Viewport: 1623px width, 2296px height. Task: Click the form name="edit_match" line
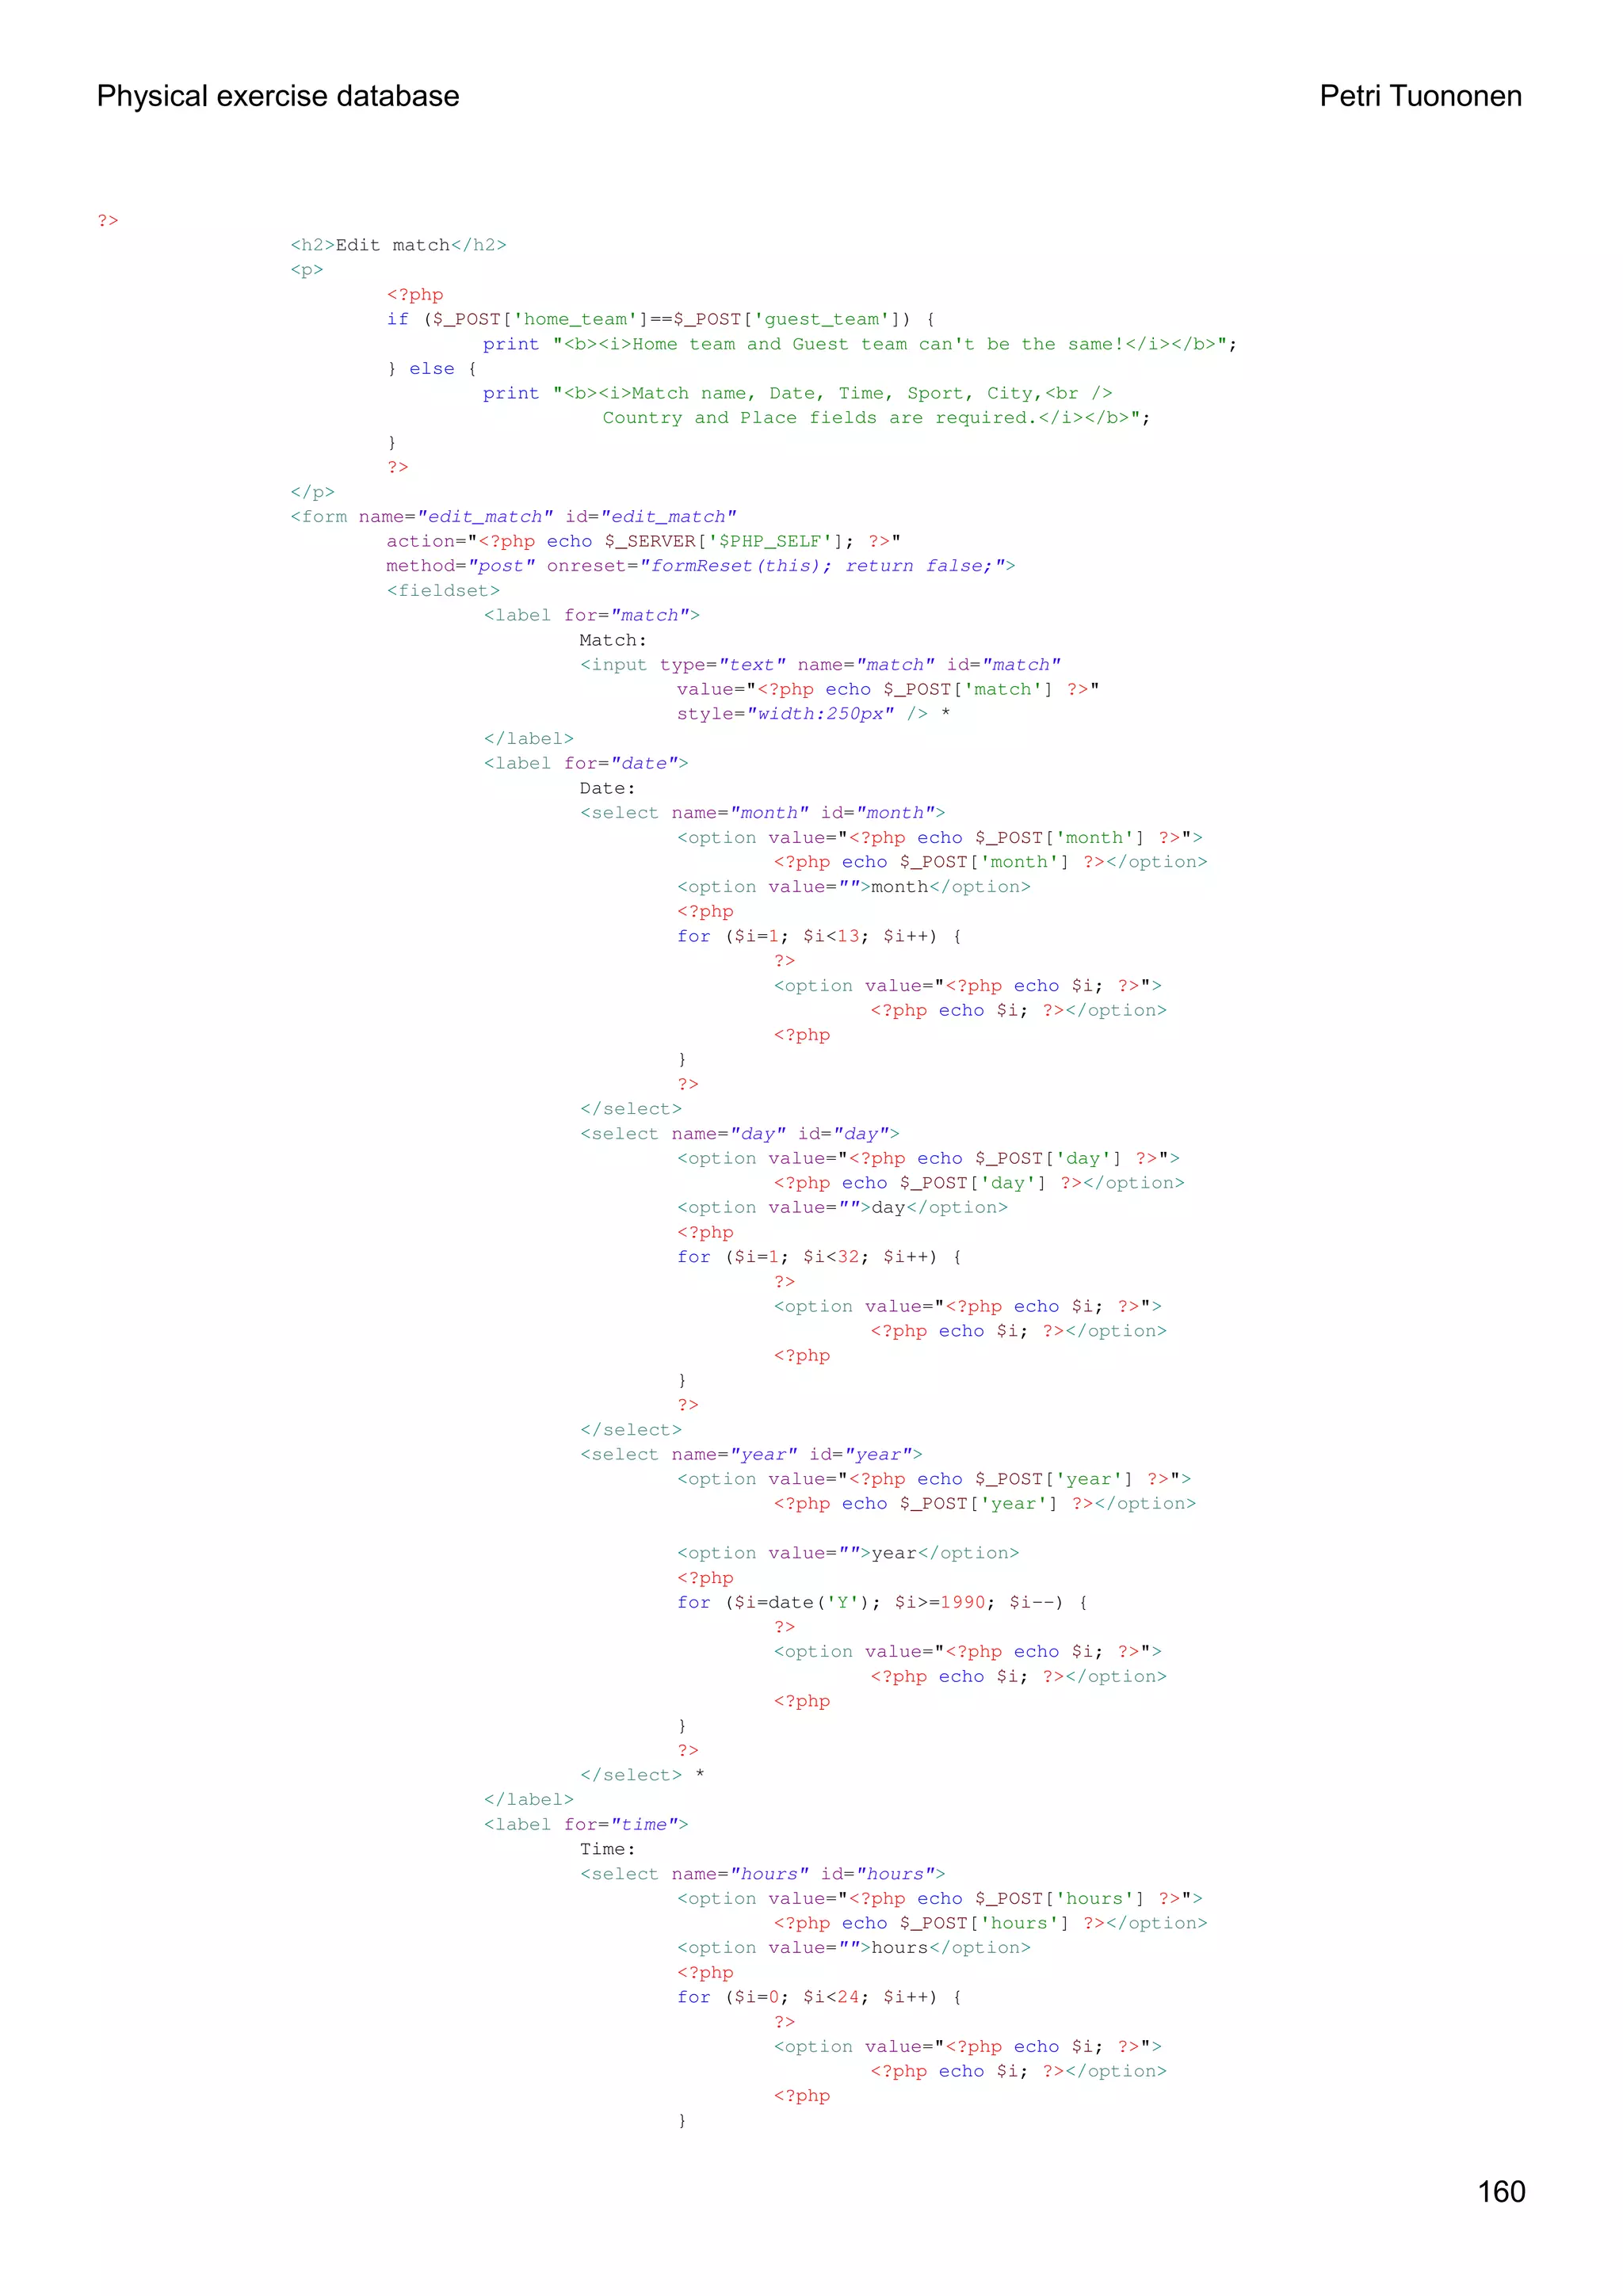[x=513, y=516]
